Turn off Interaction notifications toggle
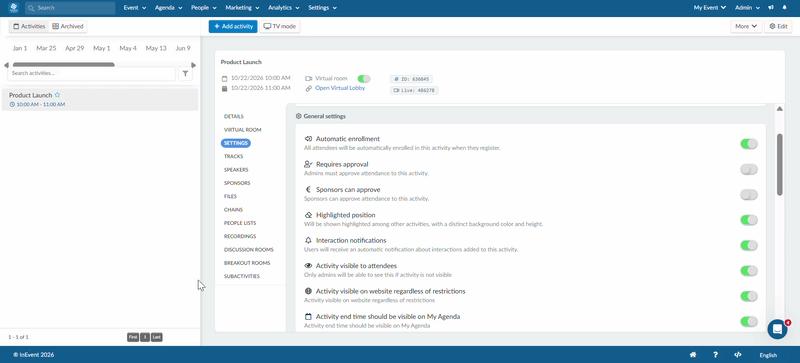Screen dimensions: 800x363 pyautogui.click(x=749, y=246)
